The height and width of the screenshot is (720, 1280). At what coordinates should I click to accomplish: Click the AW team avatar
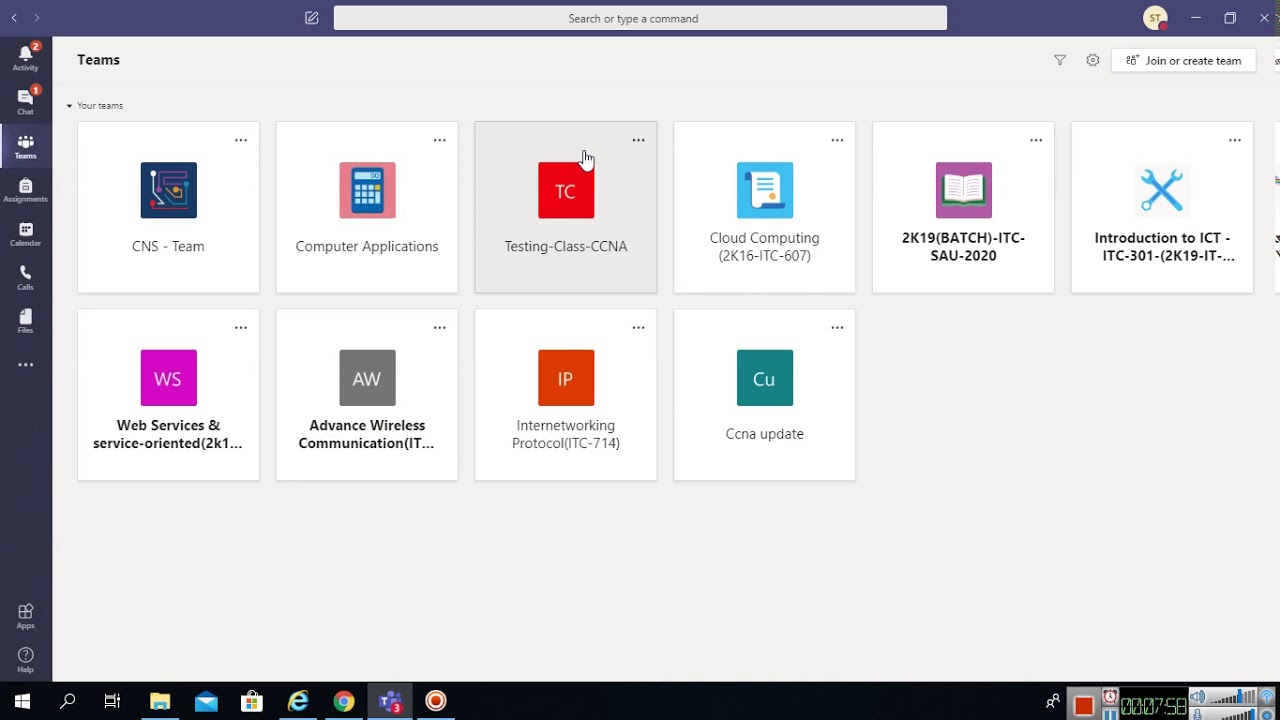[367, 378]
